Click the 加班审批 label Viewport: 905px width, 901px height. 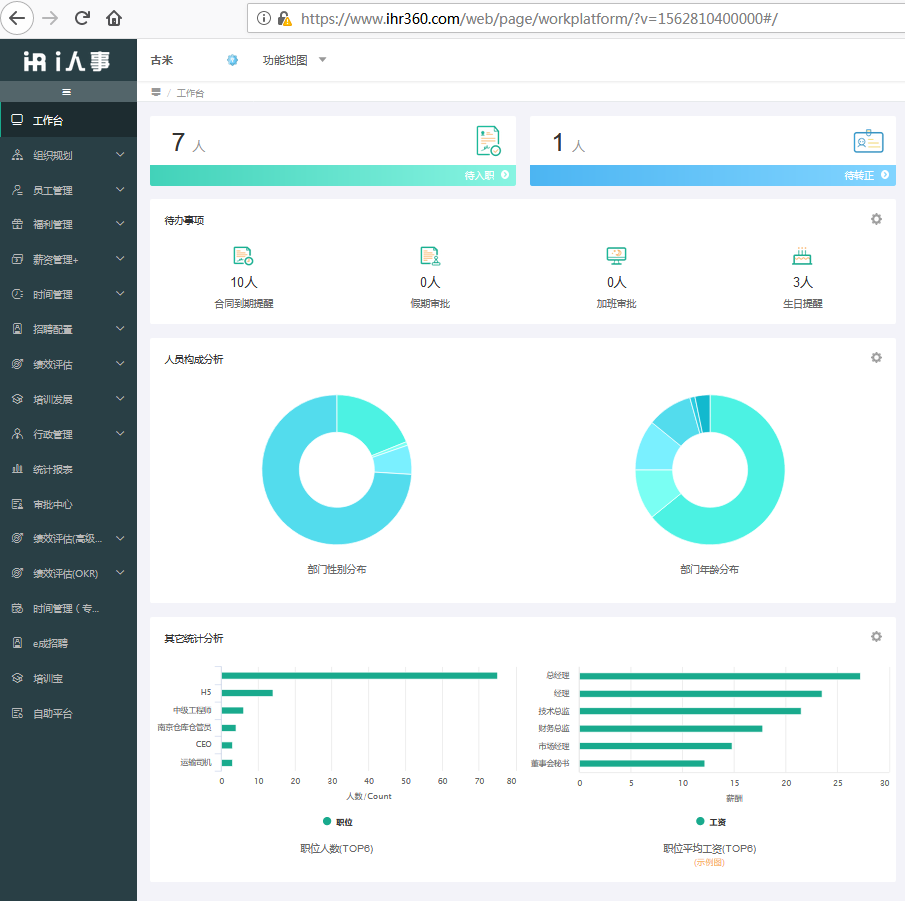616,304
